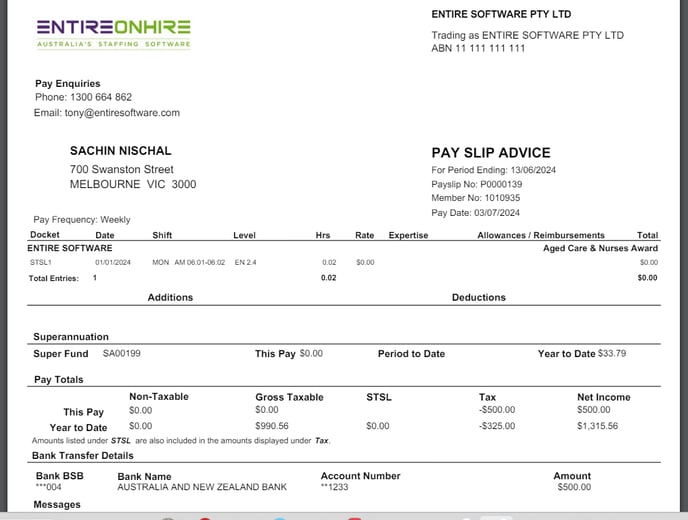This screenshot has width=688, height=520.
Task: Click the masked account number **1233
Action: (x=334, y=487)
